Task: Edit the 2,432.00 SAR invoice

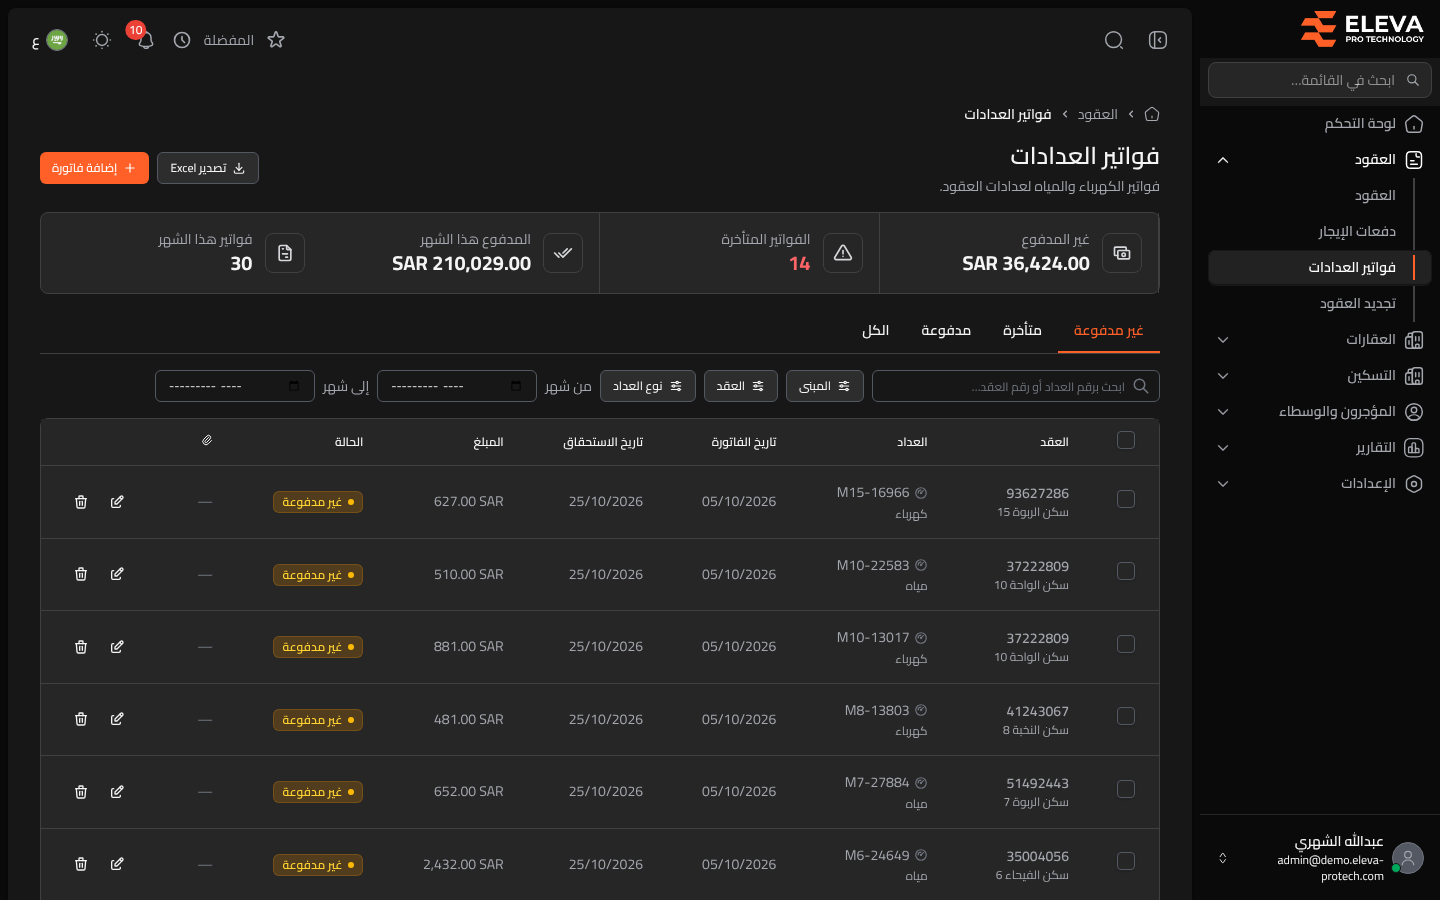Action: tap(117, 864)
